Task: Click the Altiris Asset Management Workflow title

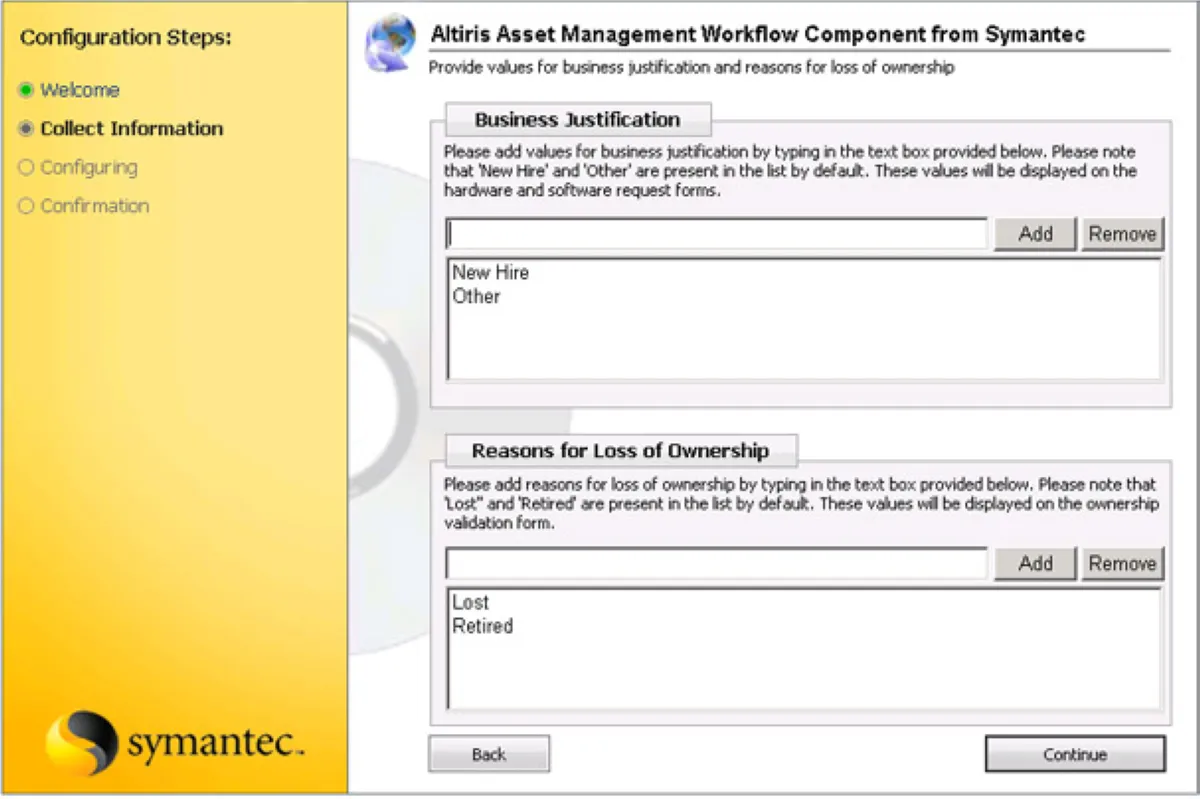Action: point(758,34)
